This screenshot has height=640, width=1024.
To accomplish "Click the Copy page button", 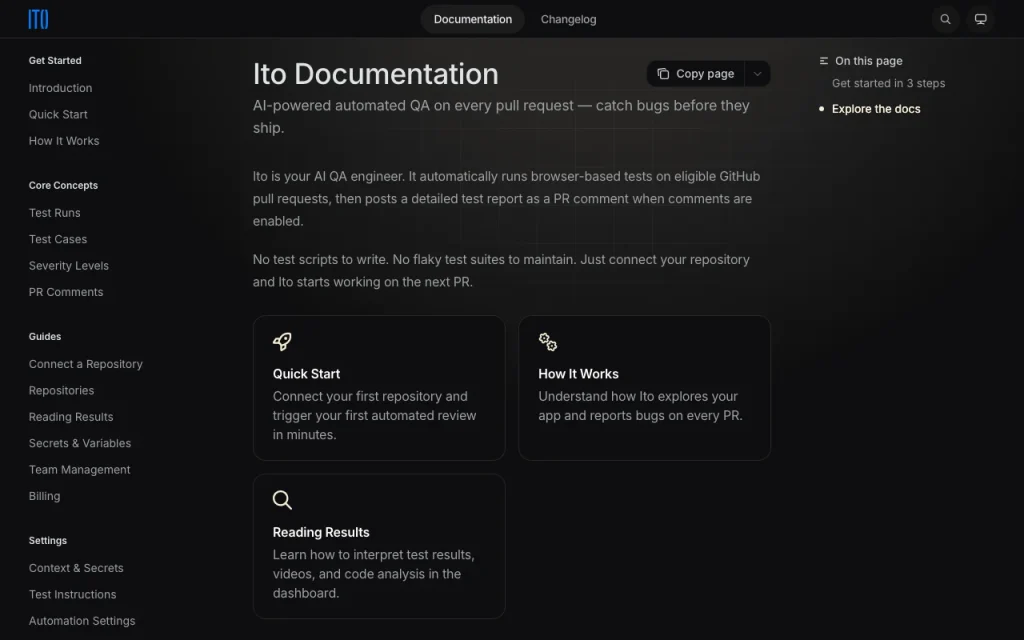I will 696,74.
